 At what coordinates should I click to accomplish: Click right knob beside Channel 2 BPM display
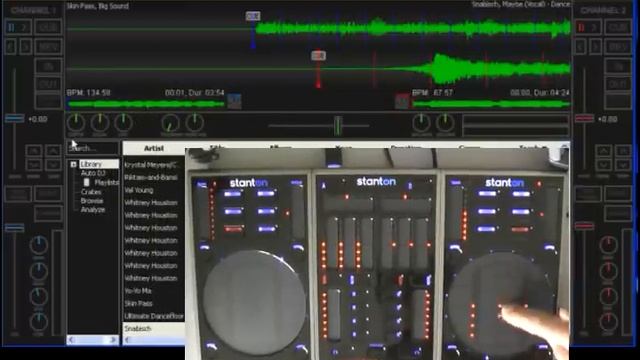(445, 123)
